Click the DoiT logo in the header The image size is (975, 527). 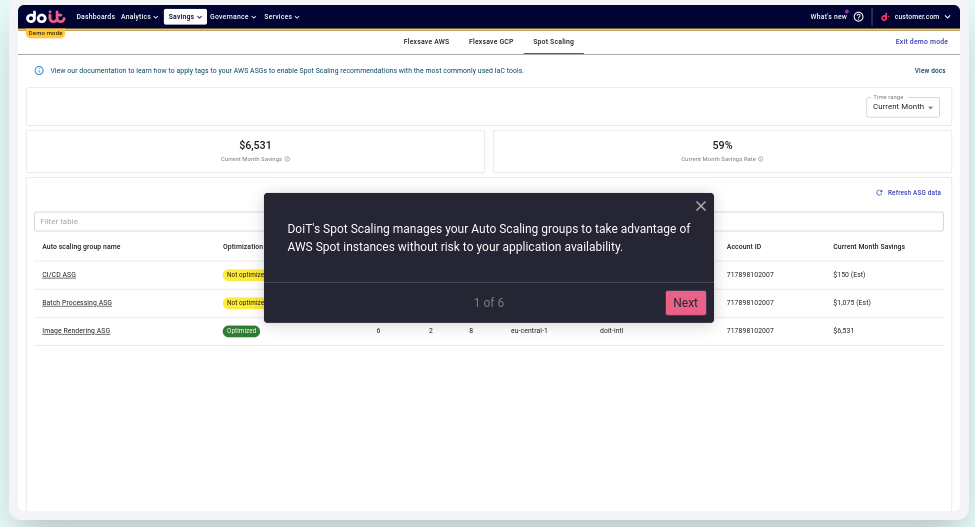tap(45, 17)
